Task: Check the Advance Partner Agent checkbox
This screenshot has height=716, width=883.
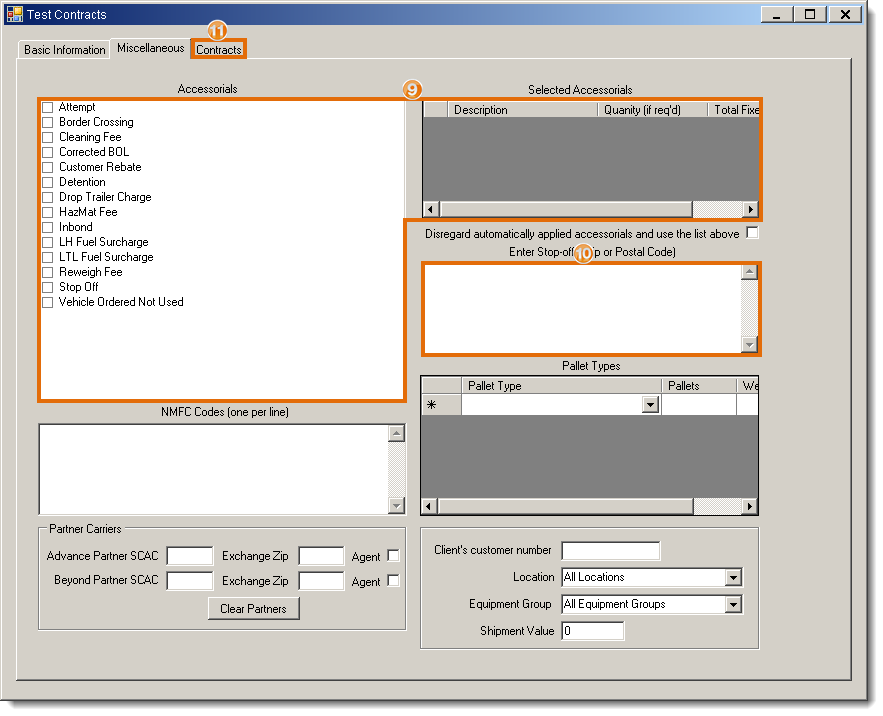Action: [x=393, y=556]
